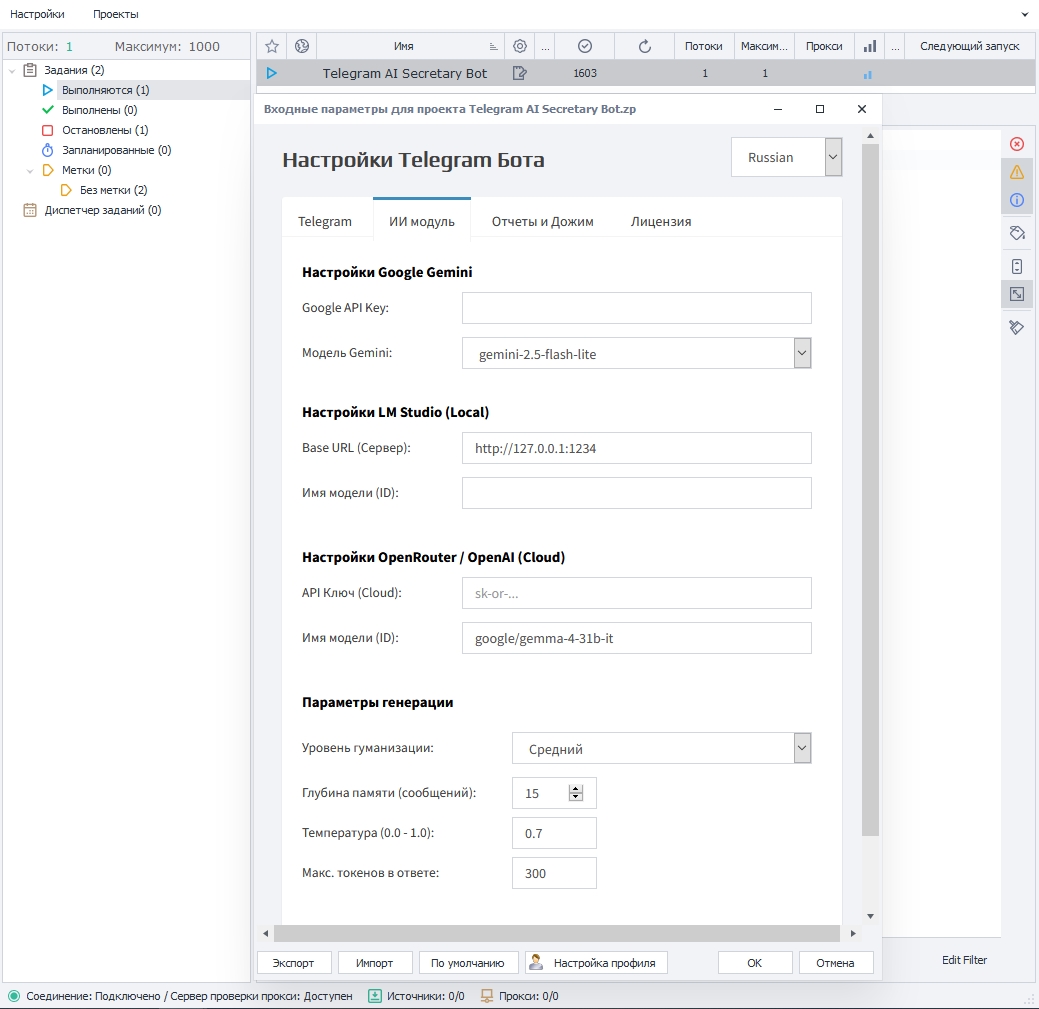Screen dimensions: 1039x1009
Task: Click small chart icon in bot row
Action: point(867,76)
